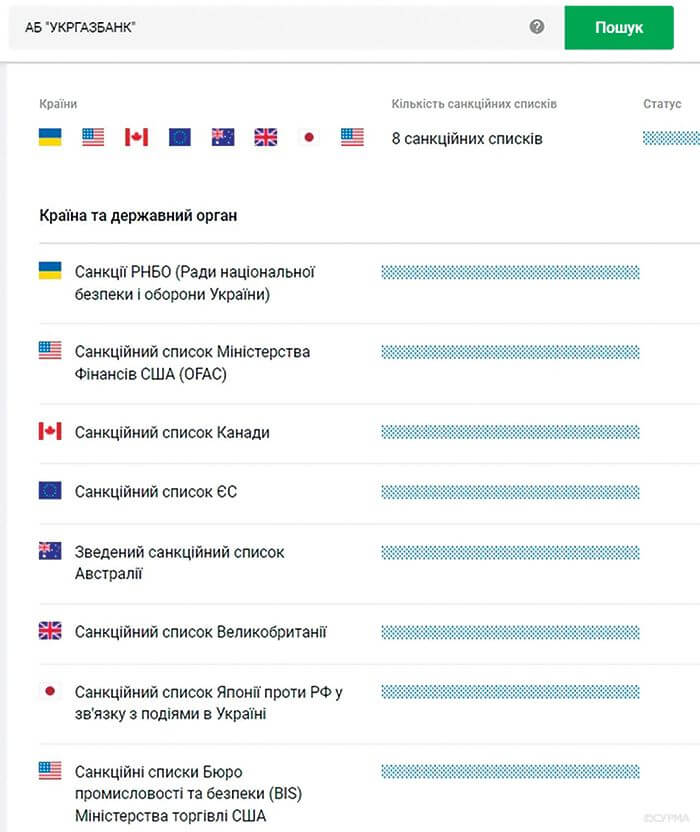Open Зведений санкційний список Австралії
The height and width of the screenshot is (832, 700).
click(x=180, y=563)
